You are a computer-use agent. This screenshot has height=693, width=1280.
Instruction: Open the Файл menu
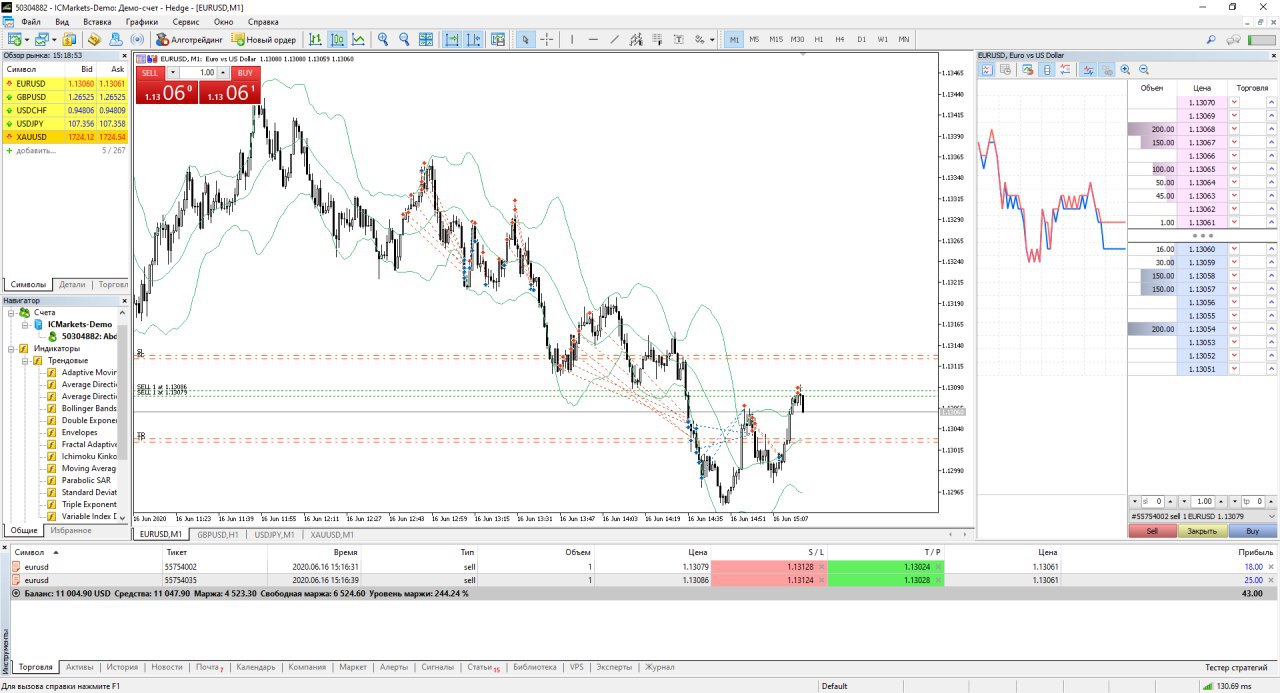(x=30, y=21)
